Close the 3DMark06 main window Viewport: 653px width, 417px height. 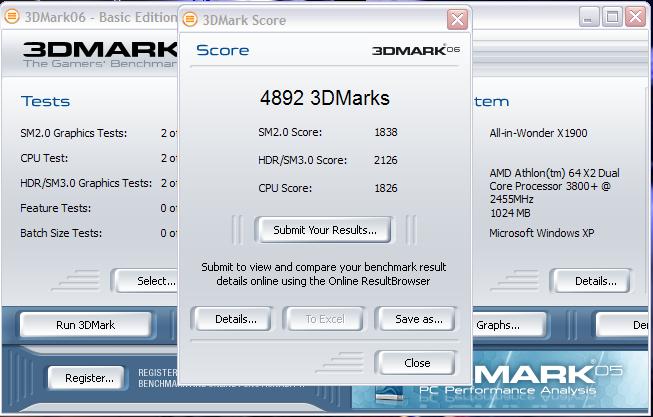coord(636,16)
